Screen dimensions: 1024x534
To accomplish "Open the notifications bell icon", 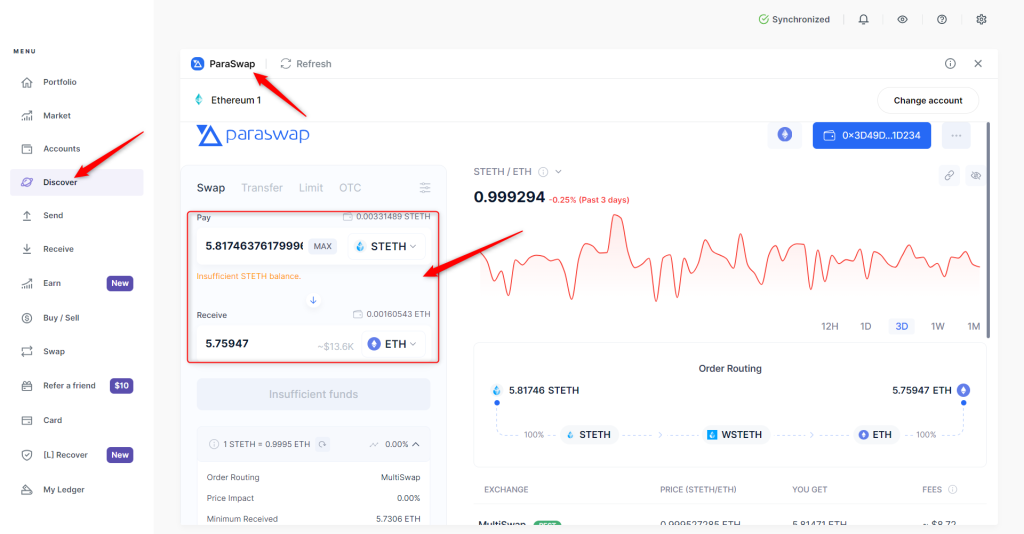I will [863, 19].
